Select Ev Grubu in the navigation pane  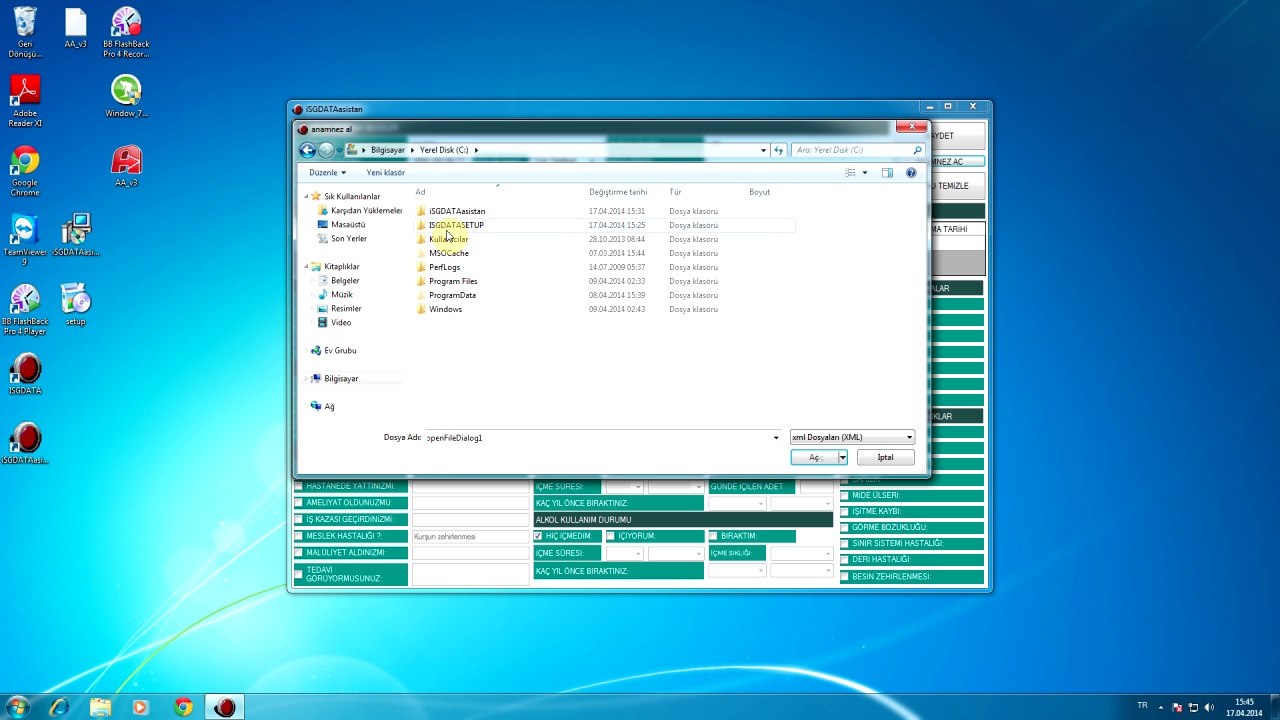tap(340, 351)
